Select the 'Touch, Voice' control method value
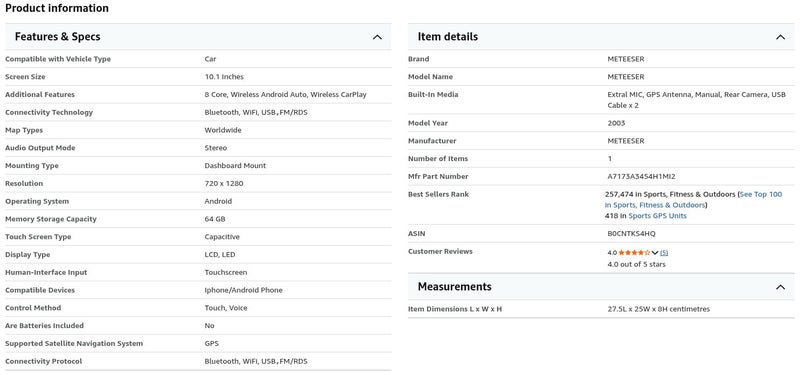This screenshot has width=800, height=375. click(226, 308)
